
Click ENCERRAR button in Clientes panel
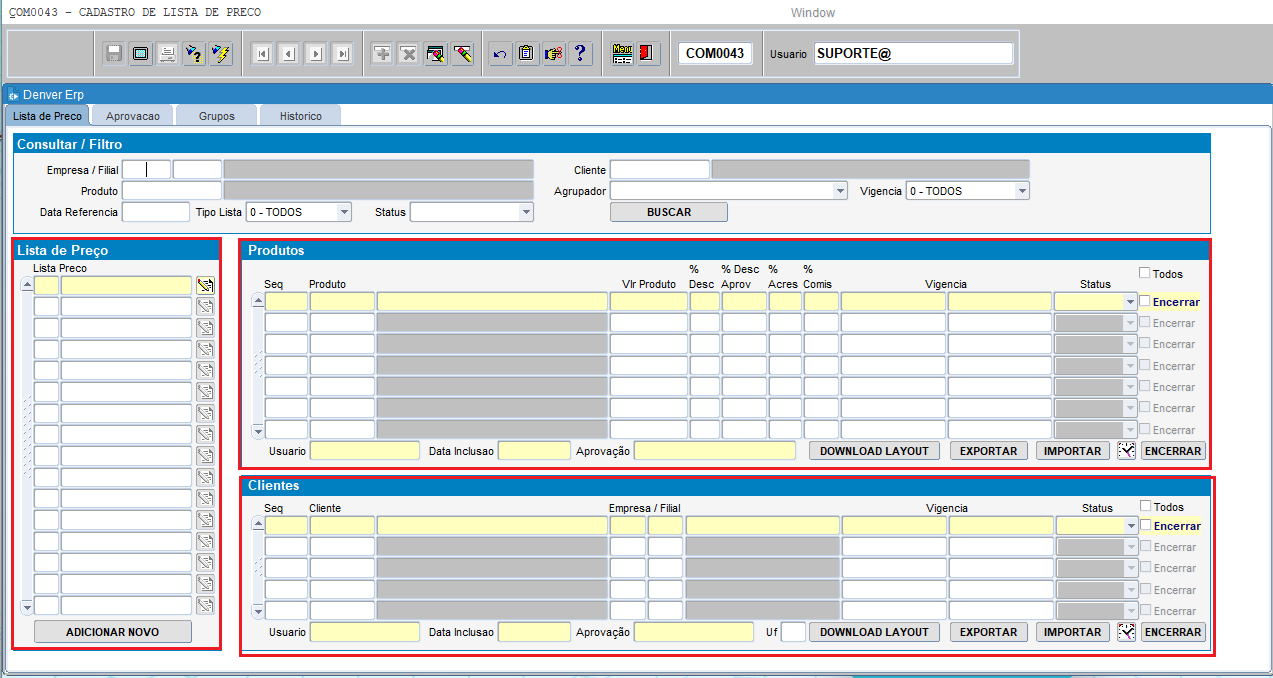pos(1173,632)
